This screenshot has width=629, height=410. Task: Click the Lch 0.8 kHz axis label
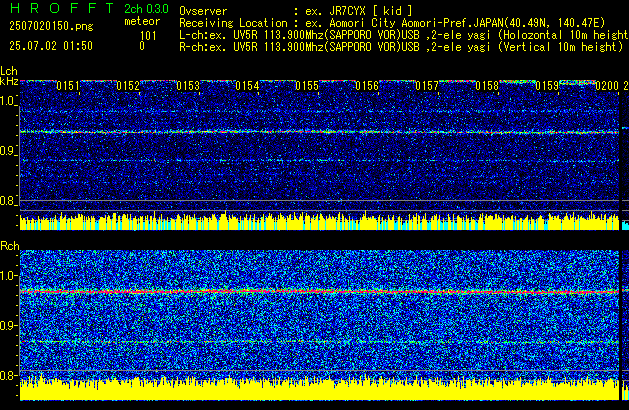(x=8, y=201)
